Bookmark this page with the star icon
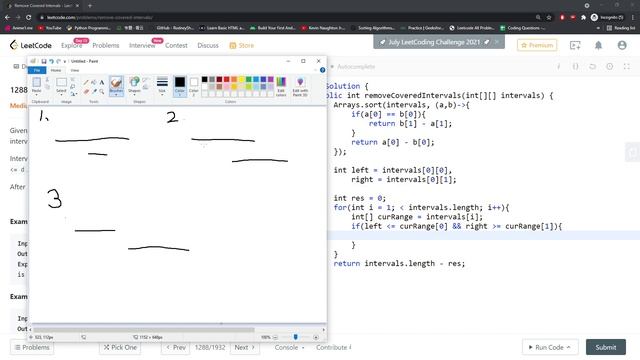 pyautogui.click(x=549, y=17)
